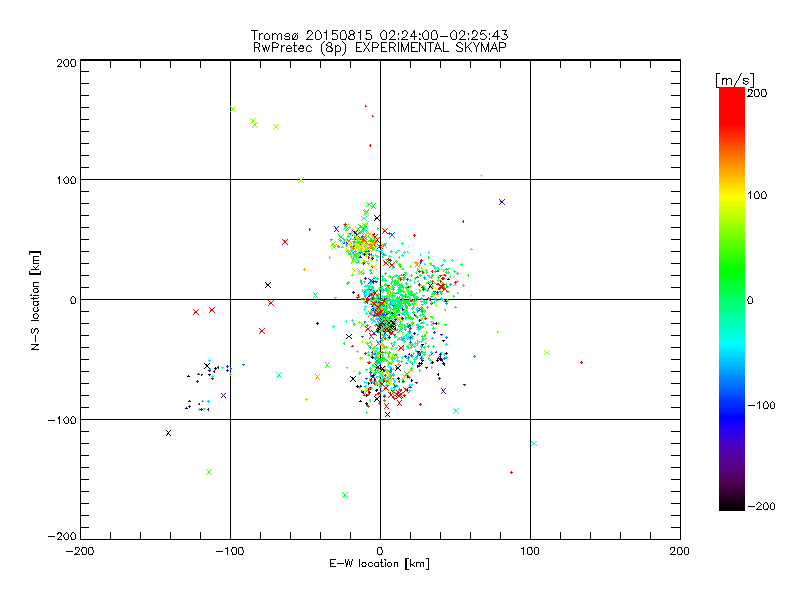The image size is (800, 600).
Task: Click the green X marker near the bottom center
Action: pos(345,495)
